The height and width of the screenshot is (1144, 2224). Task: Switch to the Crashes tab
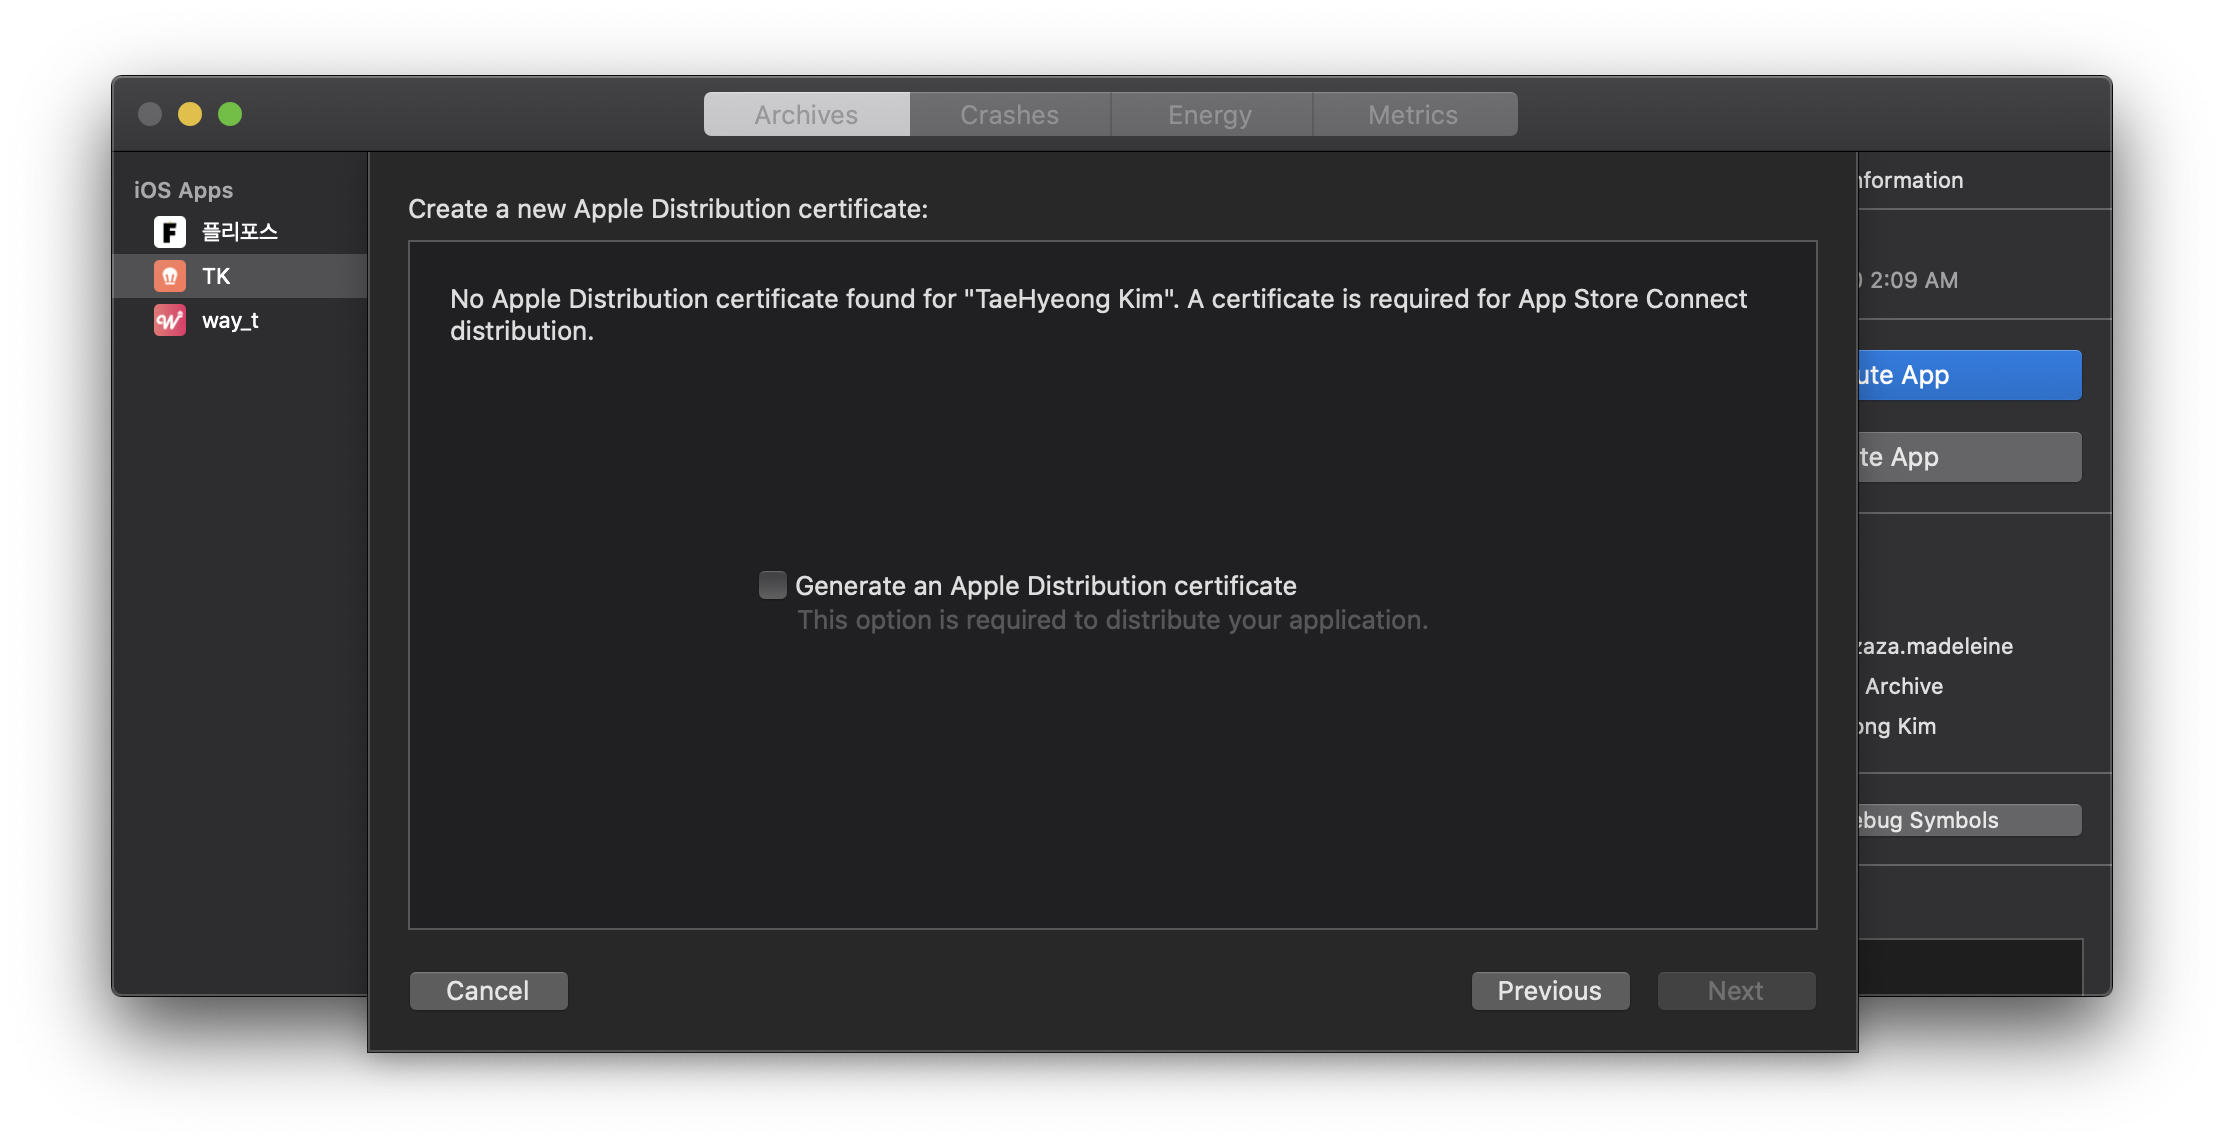(1009, 115)
